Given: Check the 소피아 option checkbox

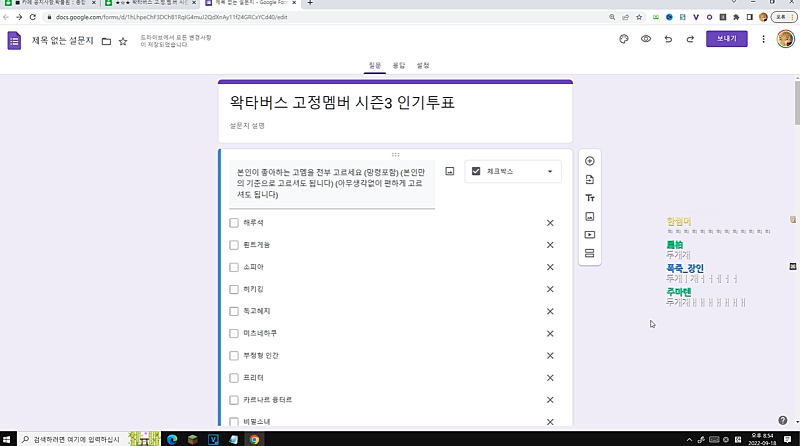Looking at the screenshot, I should tap(234, 267).
